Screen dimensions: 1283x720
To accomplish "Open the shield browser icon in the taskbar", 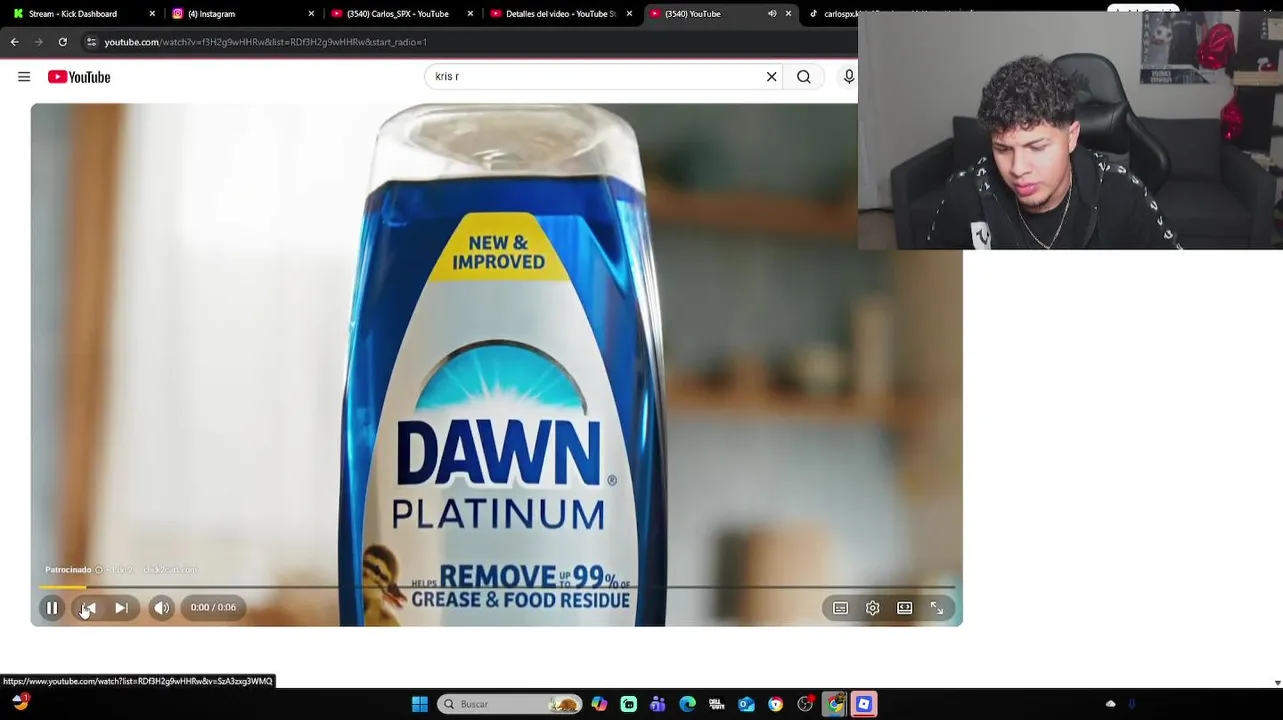I will pos(776,704).
